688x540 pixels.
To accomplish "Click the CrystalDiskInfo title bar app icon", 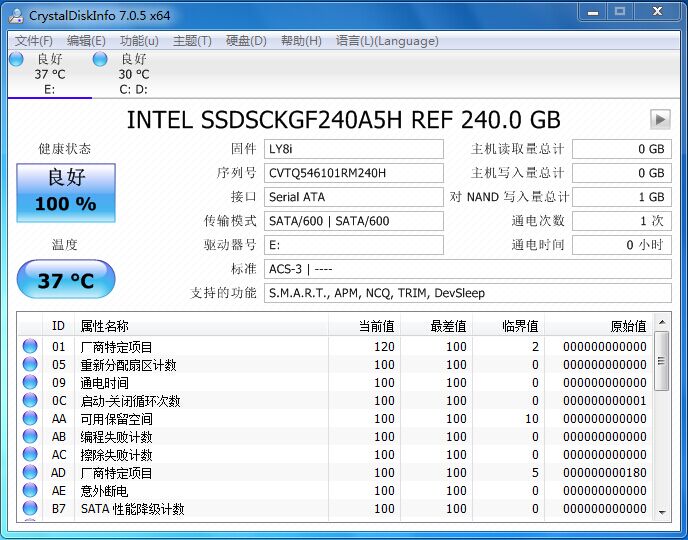I will [16, 15].
